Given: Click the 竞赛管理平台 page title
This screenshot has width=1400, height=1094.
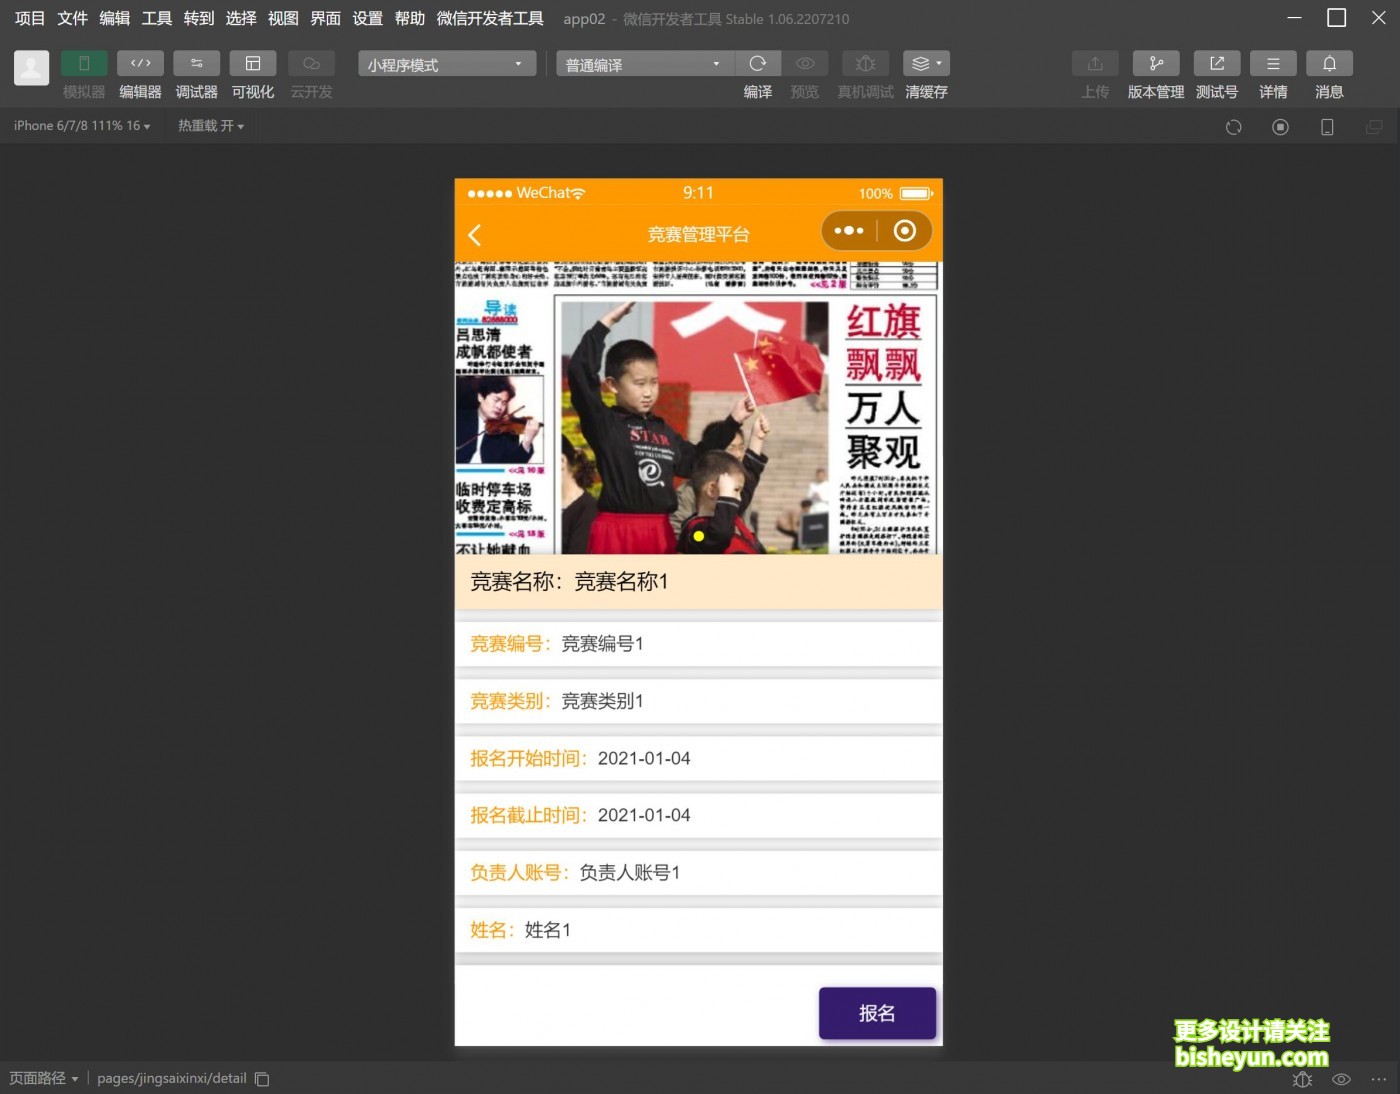Looking at the screenshot, I should tap(698, 235).
